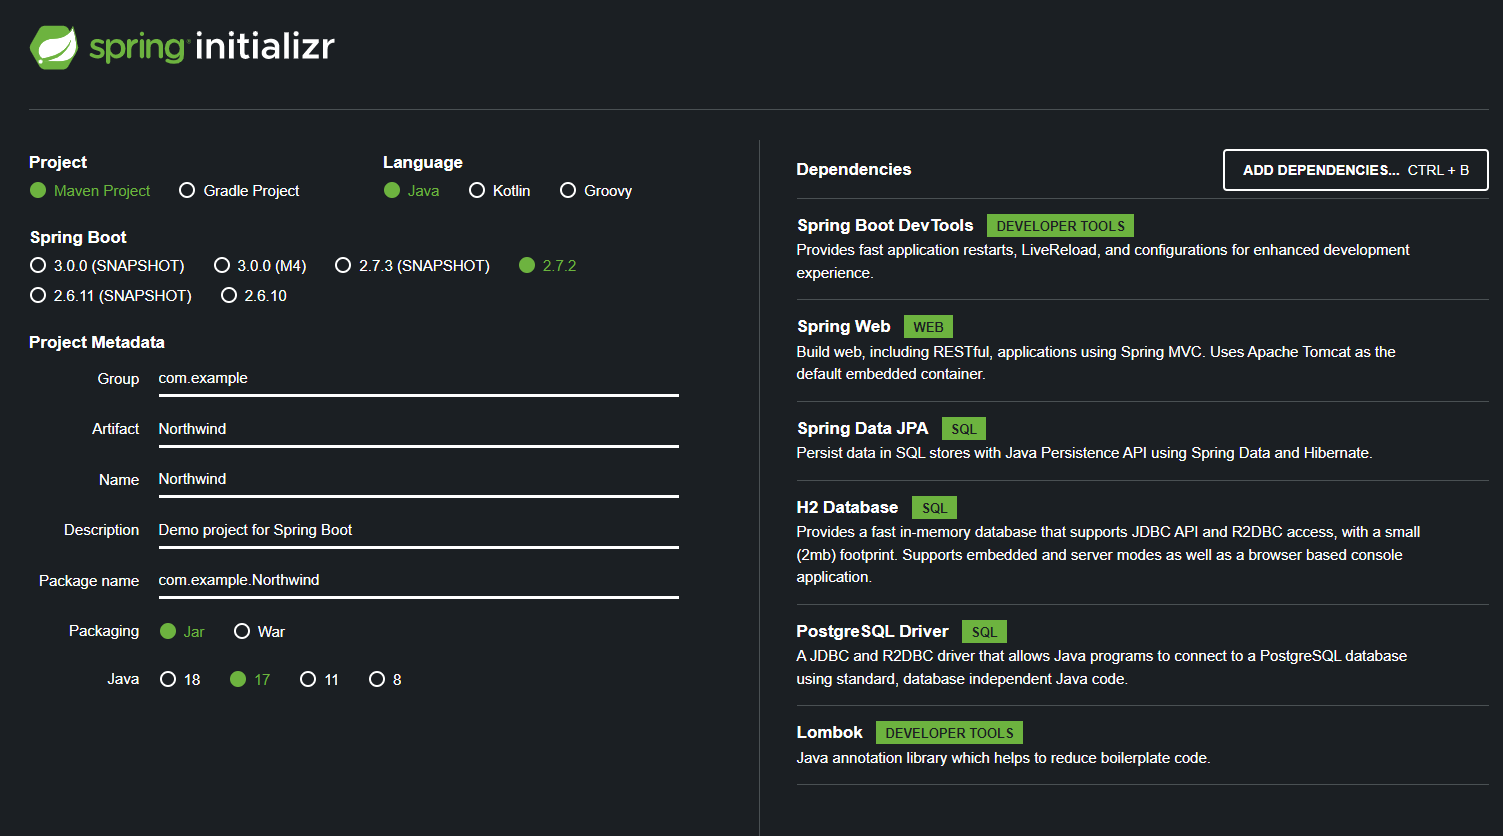This screenshot has width=1503, height=836.
Task: Click the Description input field
Action: (417, 529)
